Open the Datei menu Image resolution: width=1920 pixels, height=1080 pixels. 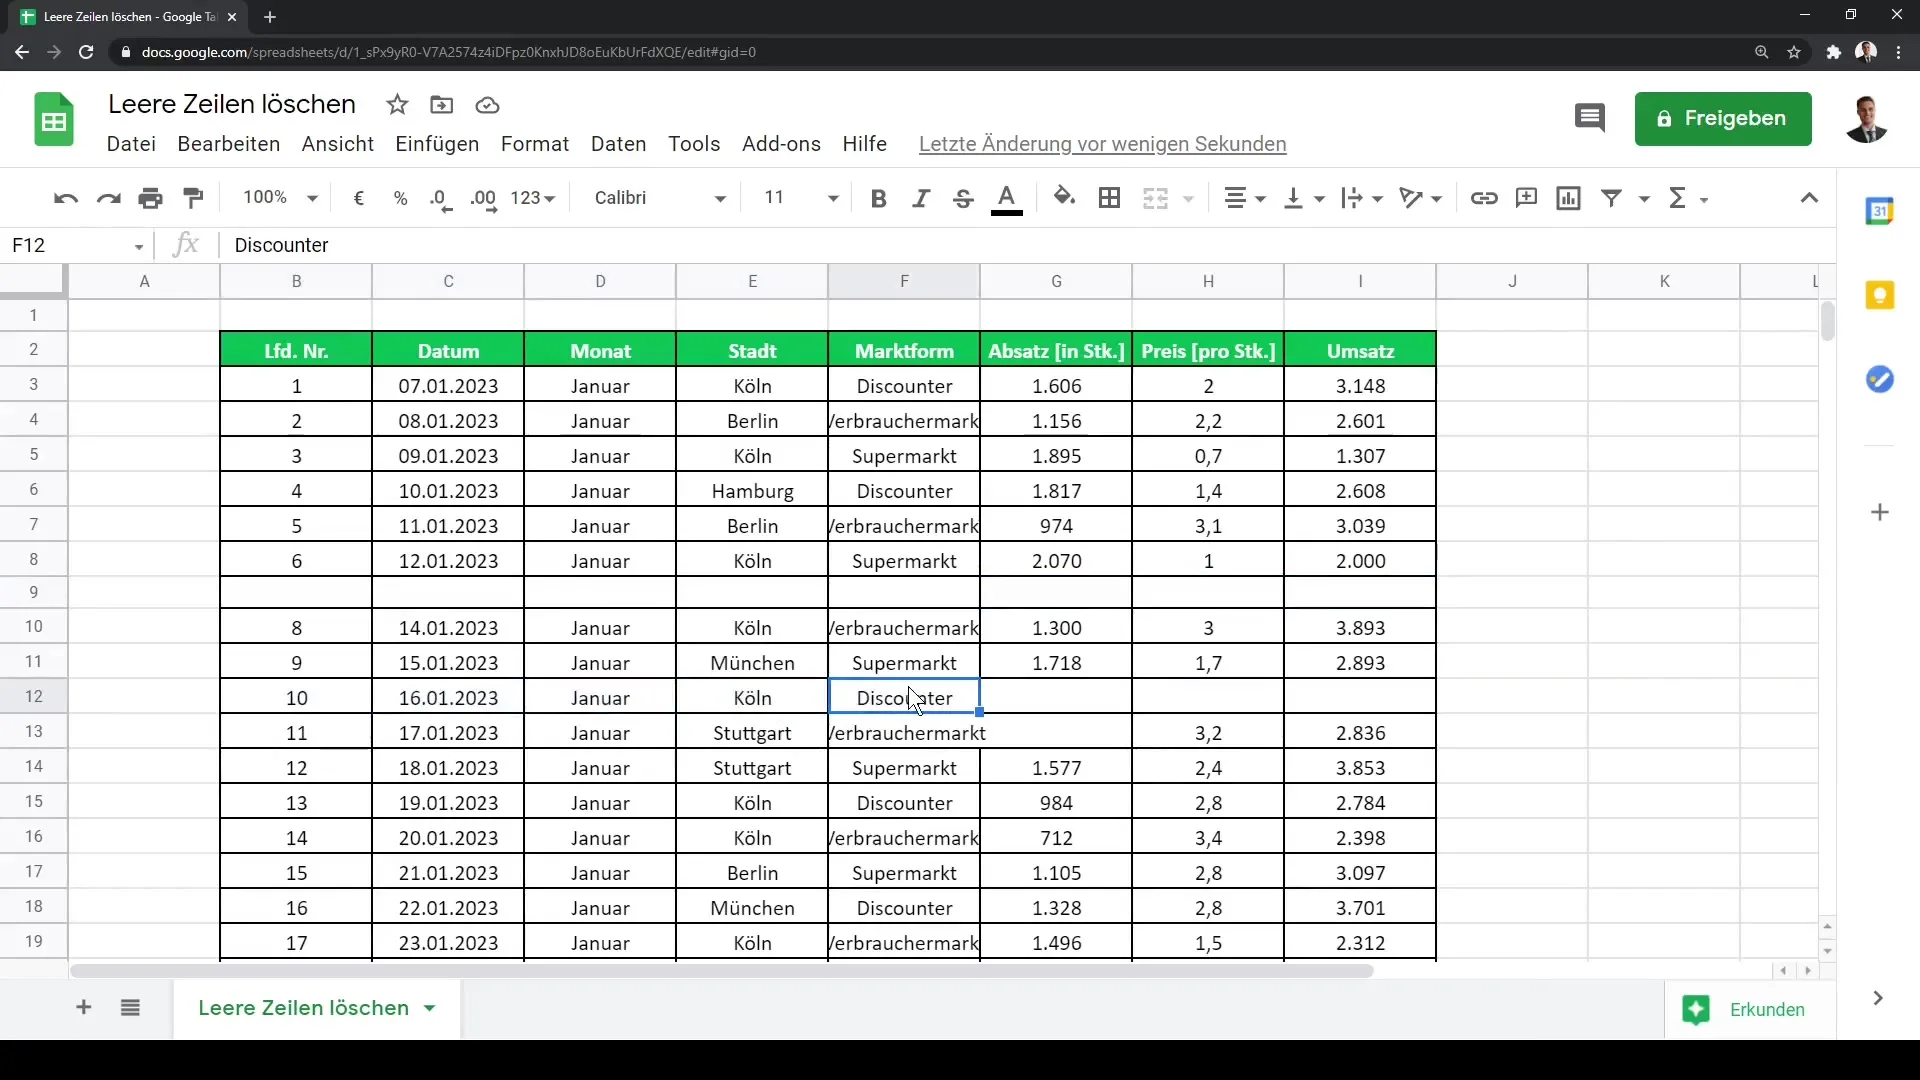point(131,144)
